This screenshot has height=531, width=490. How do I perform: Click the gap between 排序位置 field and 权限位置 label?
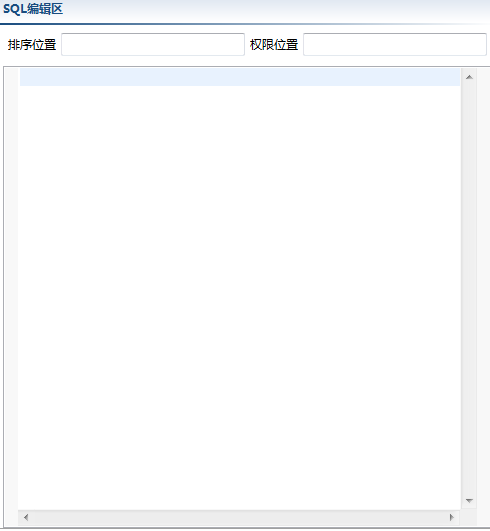coord(247,44)
